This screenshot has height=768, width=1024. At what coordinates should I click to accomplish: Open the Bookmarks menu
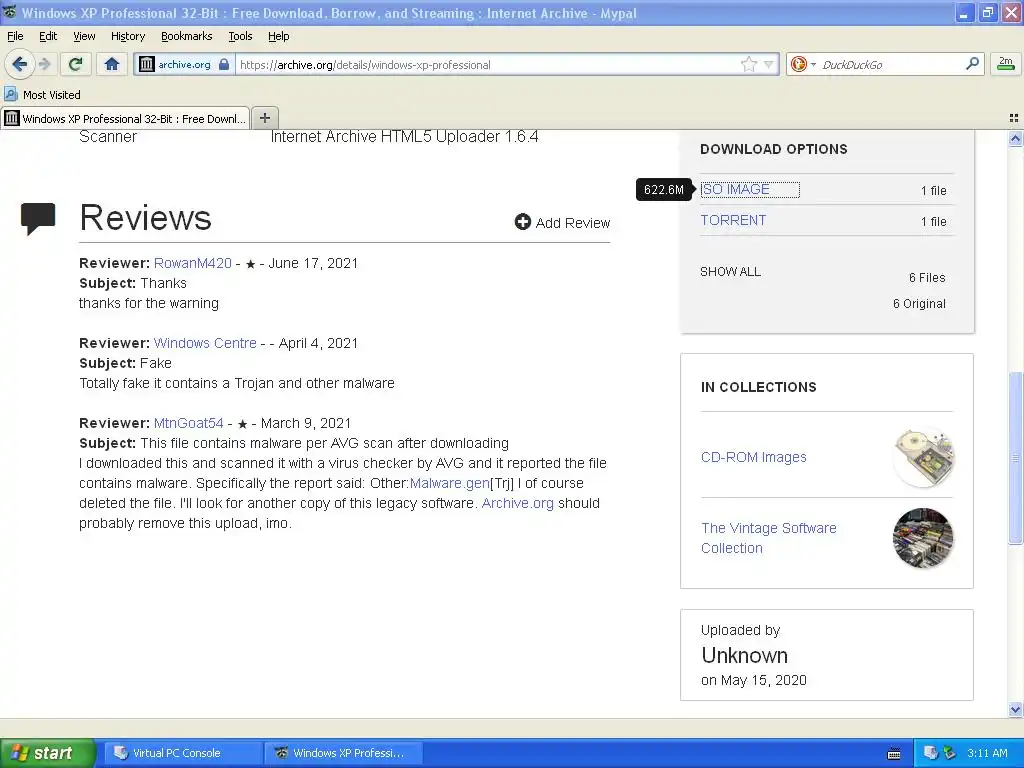(x=187, y=36)
